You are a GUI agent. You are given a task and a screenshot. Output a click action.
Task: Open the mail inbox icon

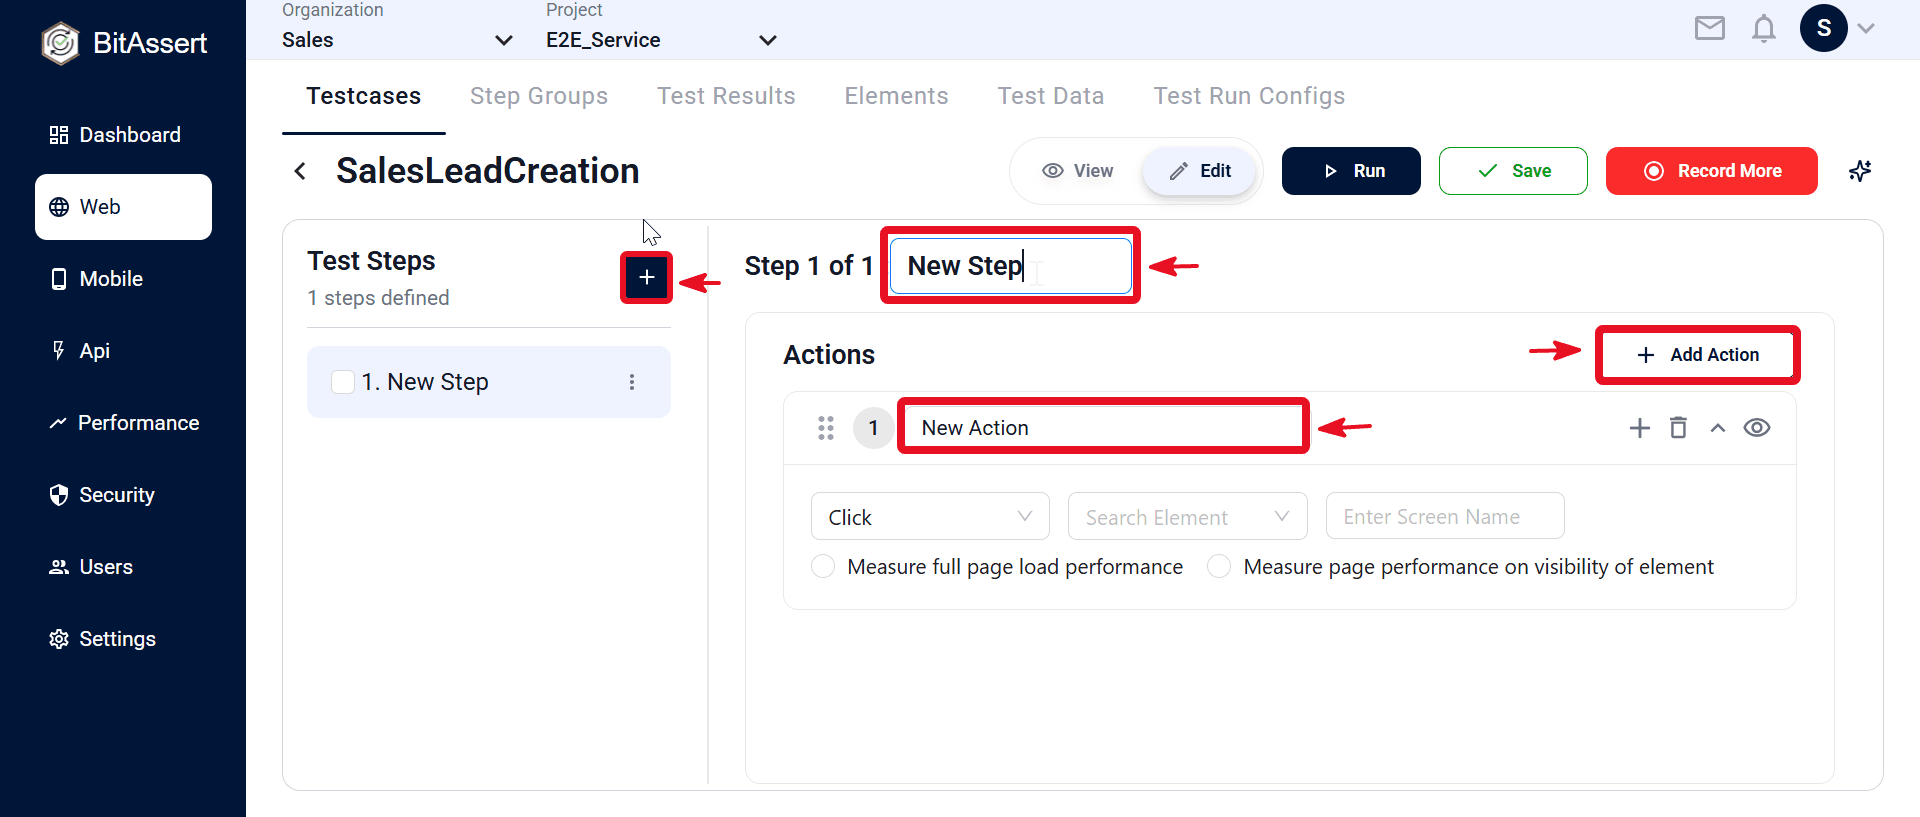pos(1710,28)
